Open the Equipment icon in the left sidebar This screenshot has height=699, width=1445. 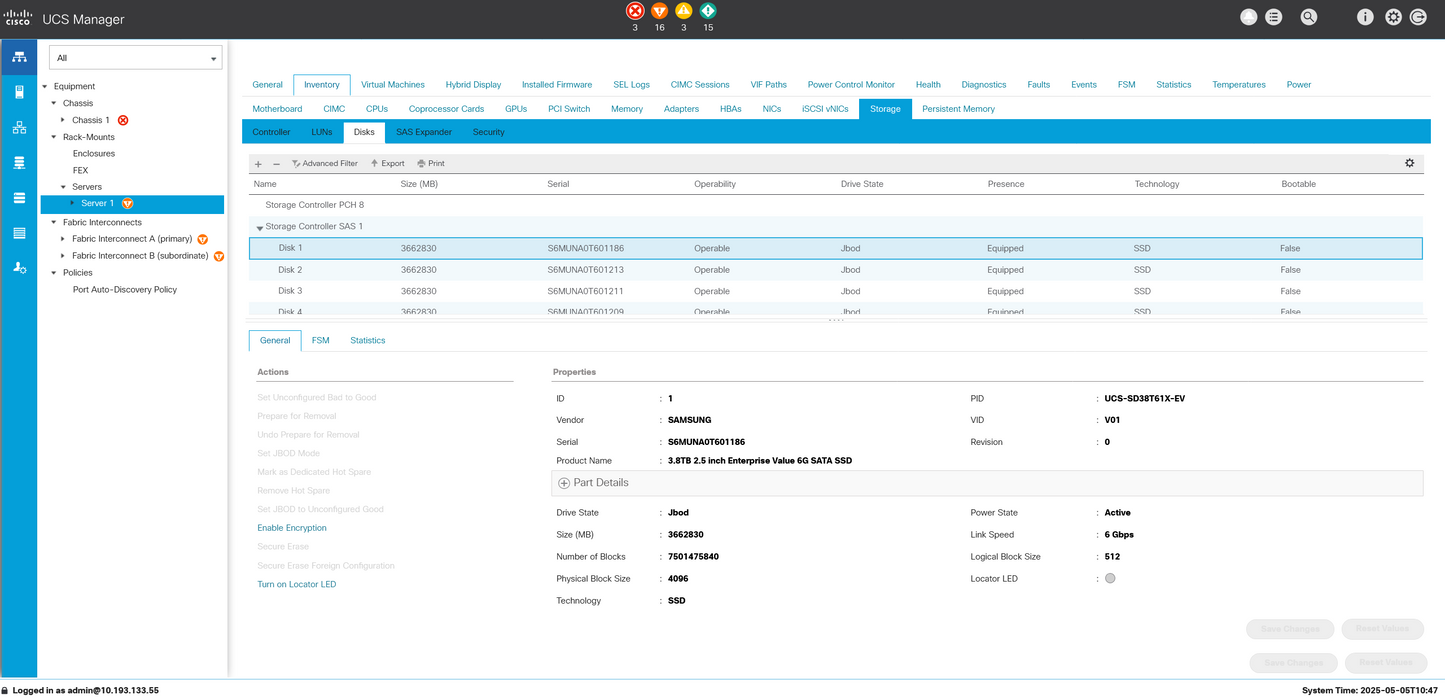pyautogui.click(x=18, y=56)
